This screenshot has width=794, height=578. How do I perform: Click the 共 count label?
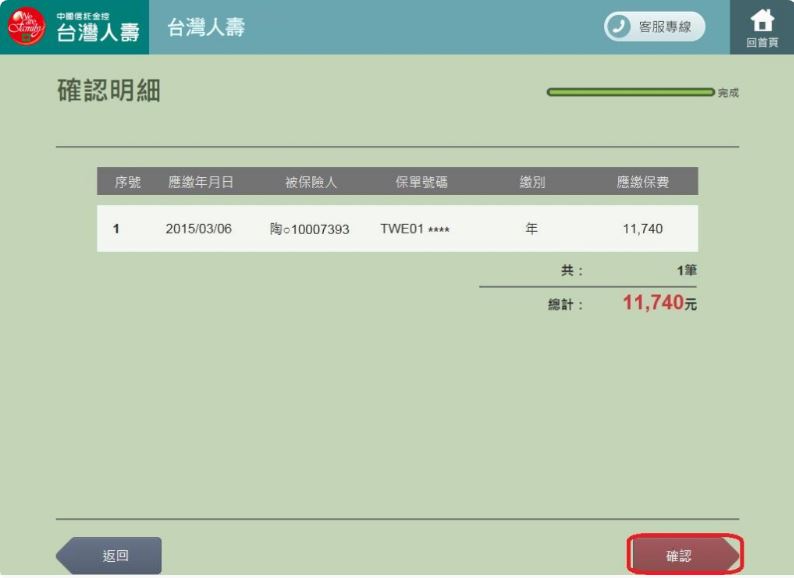pyautogui.click(x=571, y=271)
